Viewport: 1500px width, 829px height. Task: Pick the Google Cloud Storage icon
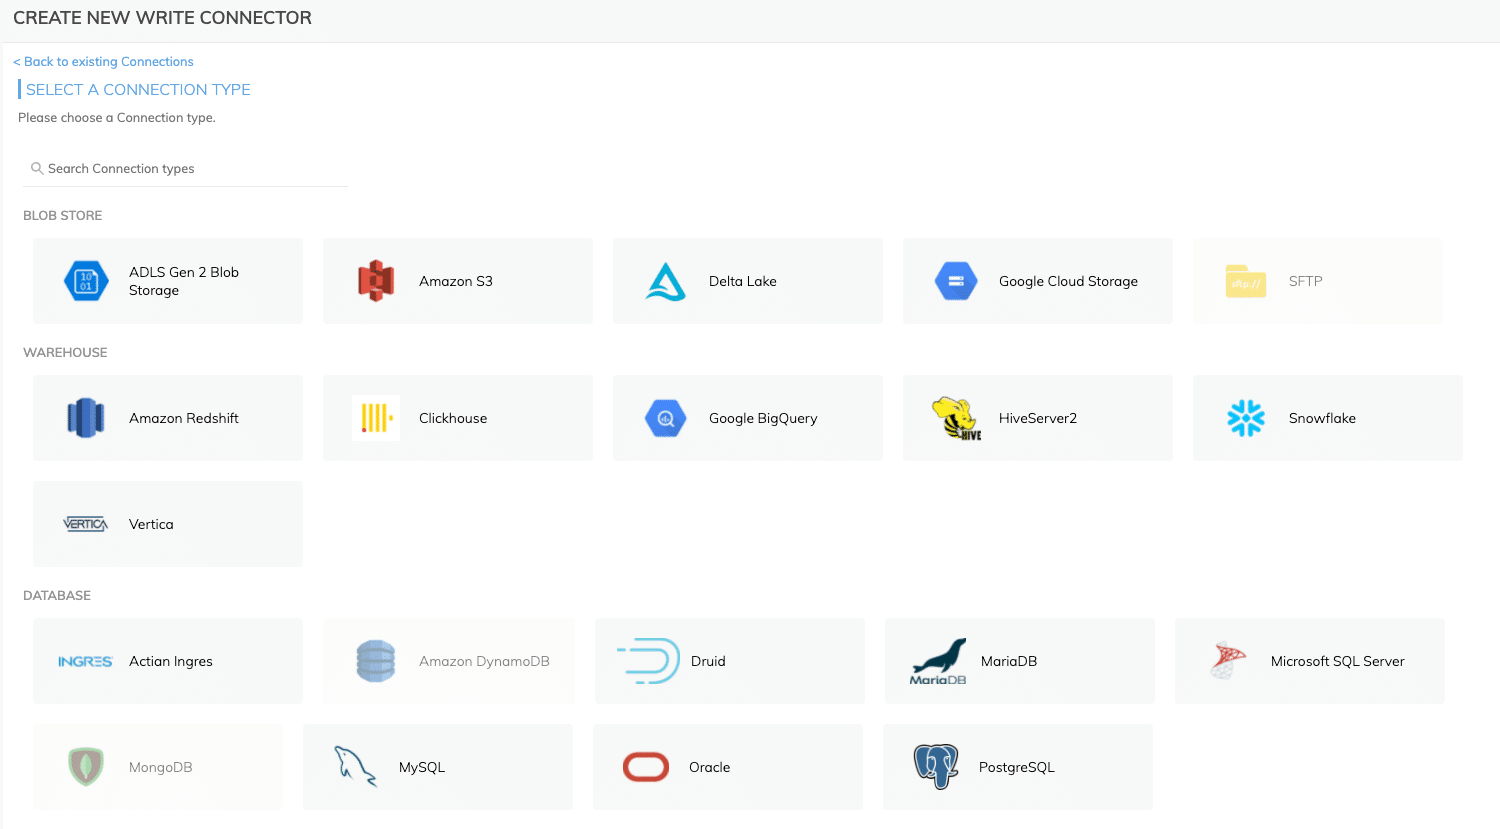click(956, 281)
